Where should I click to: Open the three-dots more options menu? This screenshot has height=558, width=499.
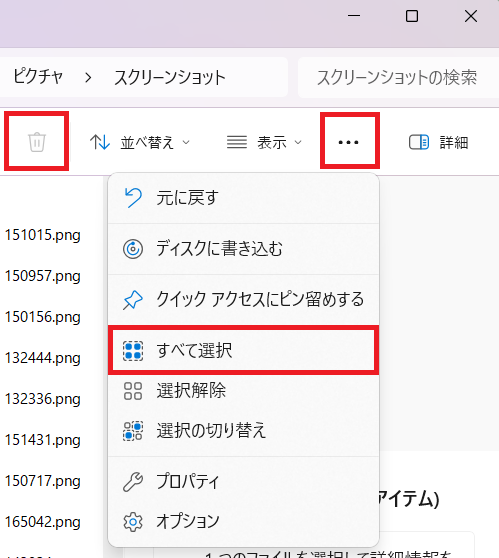click(349, 142)
